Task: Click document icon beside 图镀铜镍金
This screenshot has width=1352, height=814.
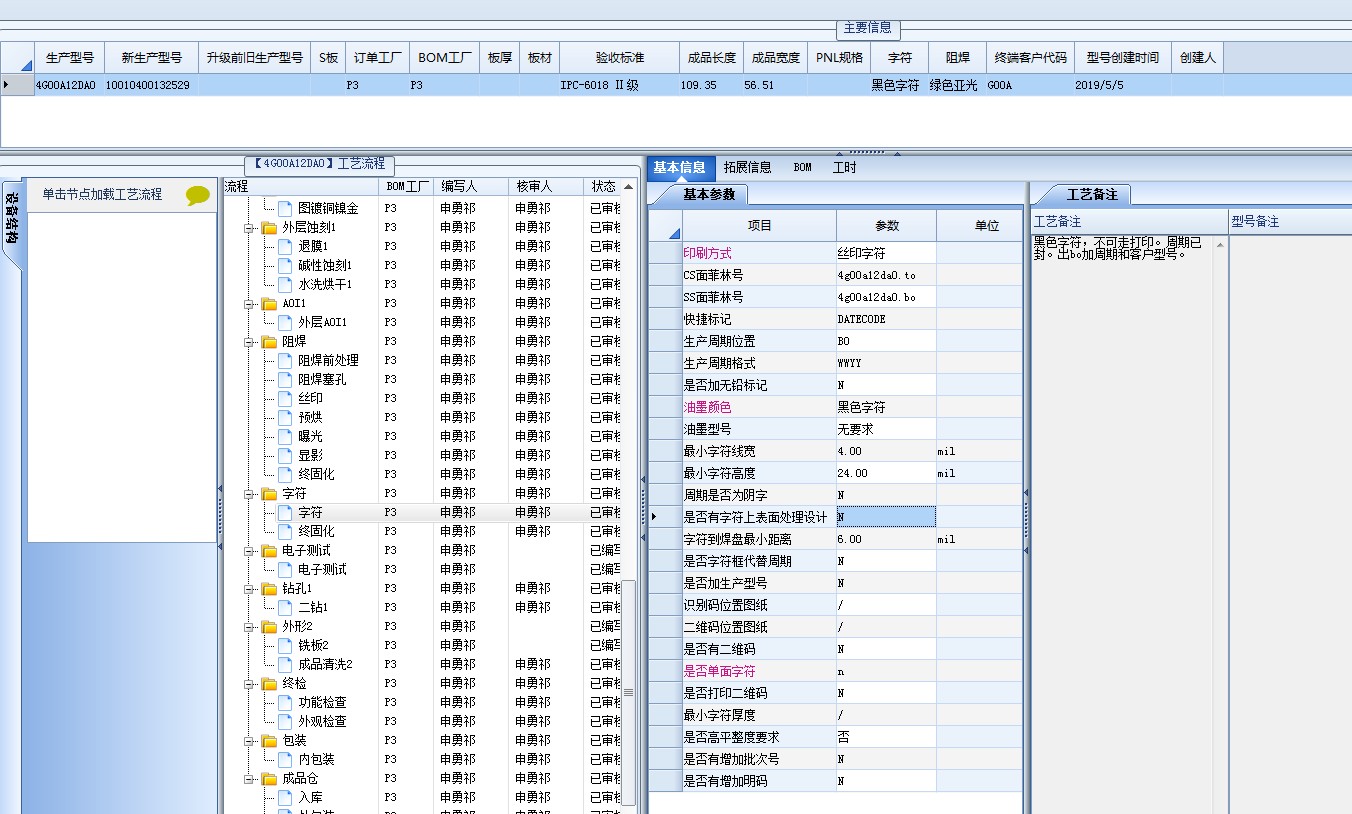Action: [x=285, y=208]
